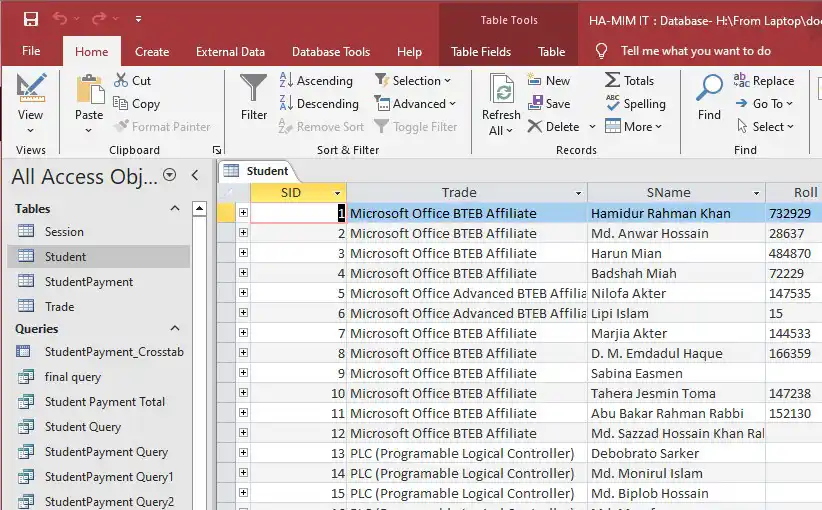Sort records Descending
This screenshot has width=822, height=510.
[319, 104]
